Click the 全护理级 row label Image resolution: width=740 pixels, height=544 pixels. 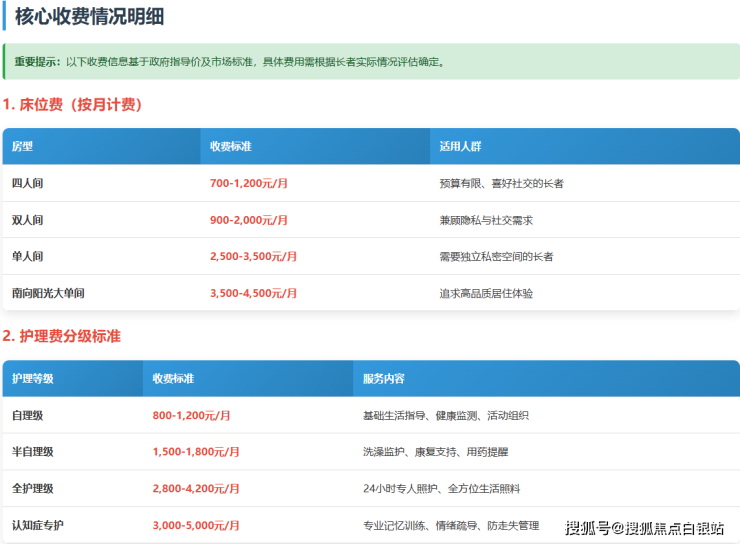tap(32, 489)
